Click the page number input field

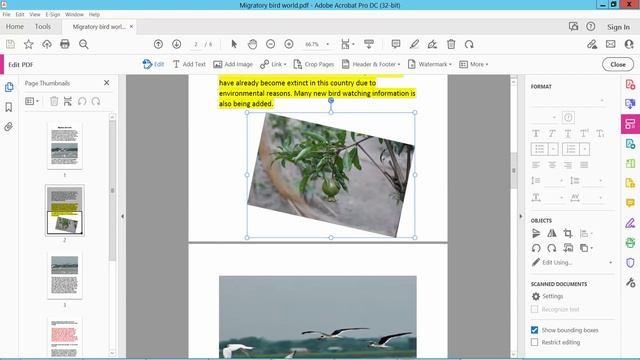click(196, 44)
